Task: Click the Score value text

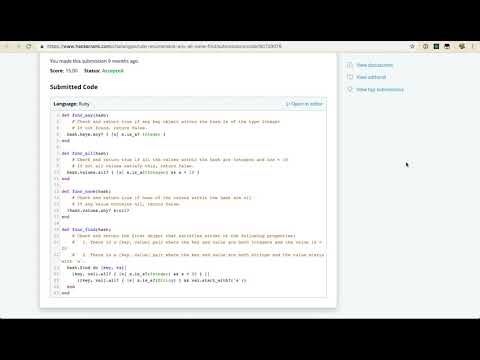Action: click(72, 71)
